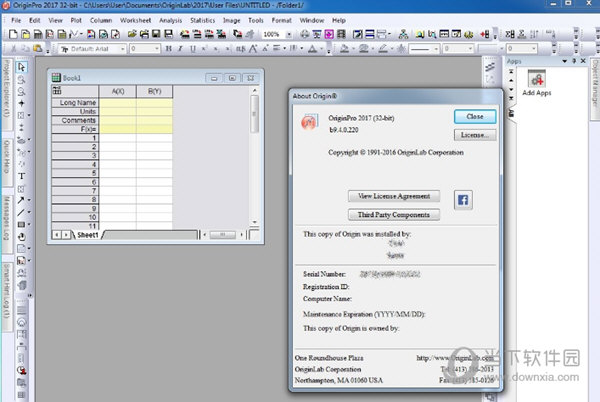Viewport: 600px width, 402px height.
Task: Switch to the Sheet1 tab
Action: click(85, 234)
